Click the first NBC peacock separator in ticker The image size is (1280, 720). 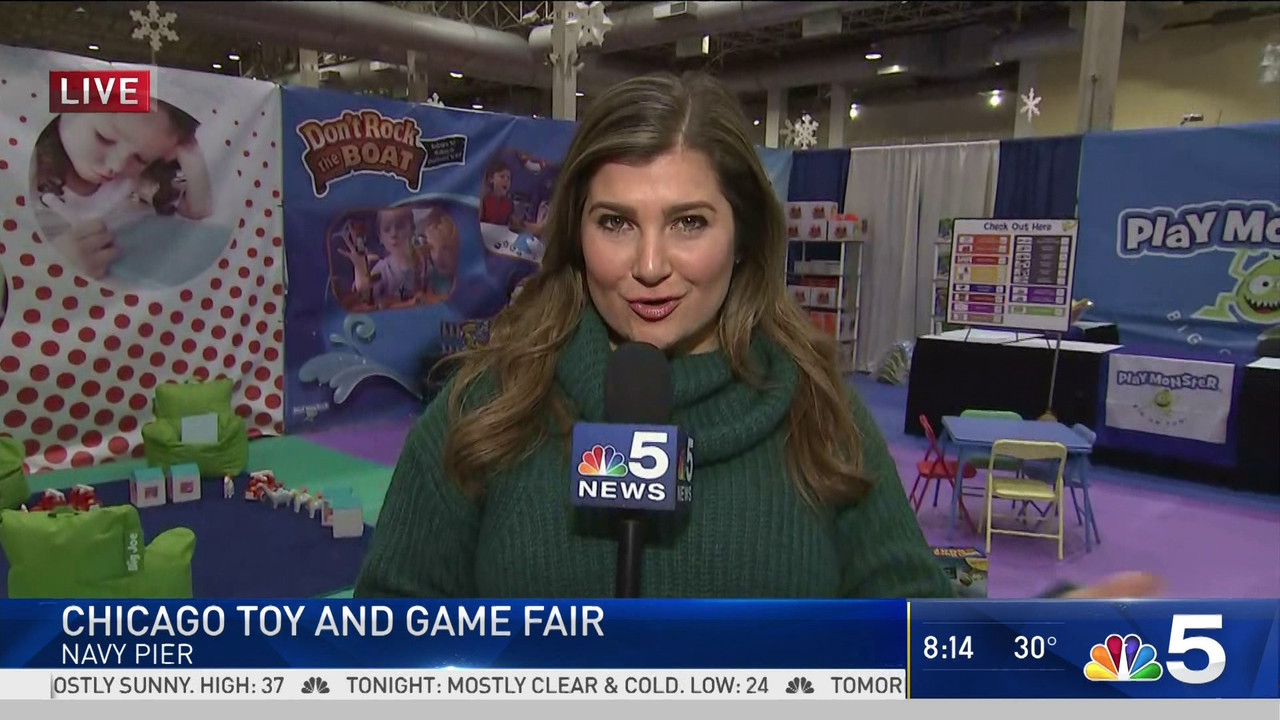[x=315, y=686]
